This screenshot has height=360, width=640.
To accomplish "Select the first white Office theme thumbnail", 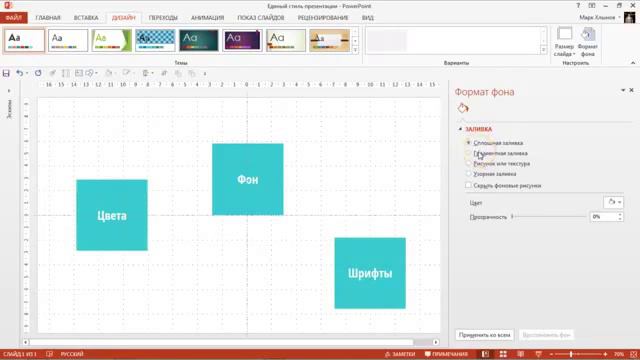I will coord(24,40).
